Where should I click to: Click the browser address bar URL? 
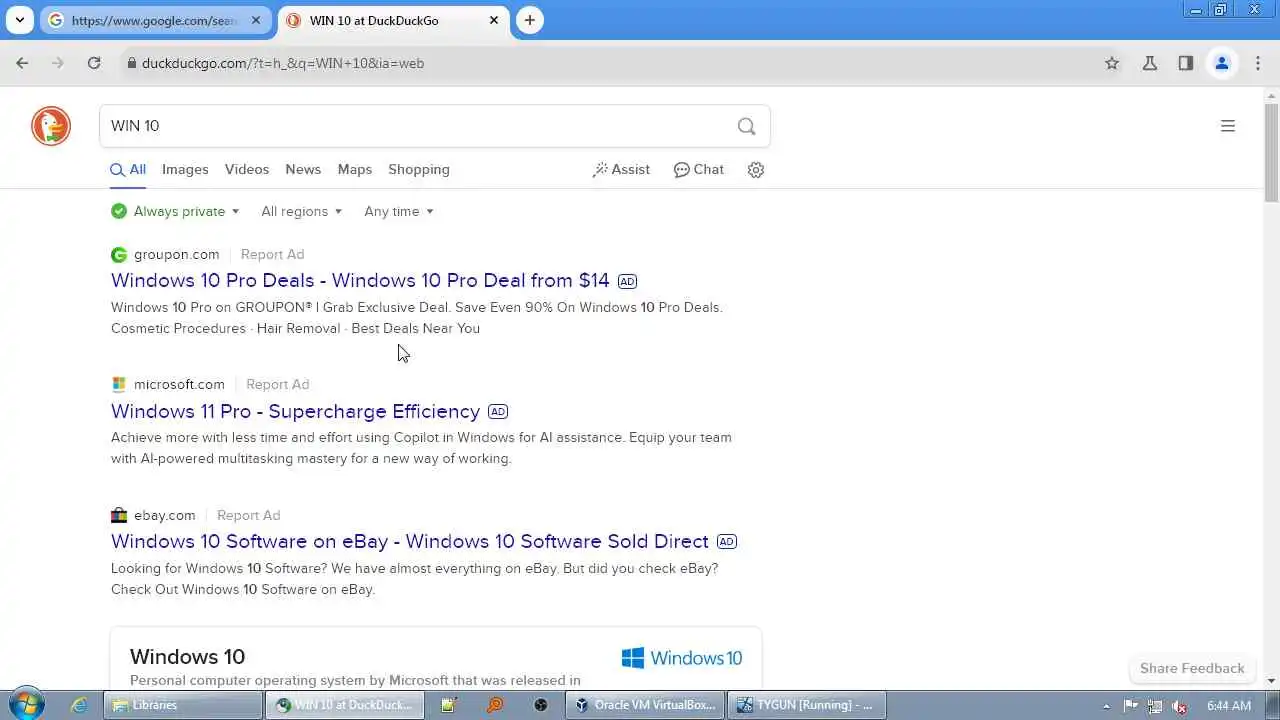click(x=283, y=63)
